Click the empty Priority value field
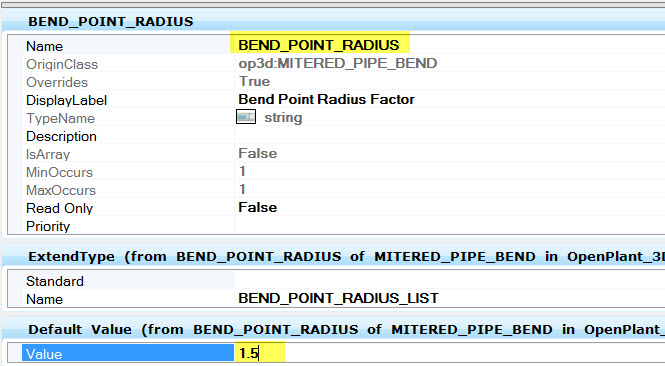 (450, 226)
